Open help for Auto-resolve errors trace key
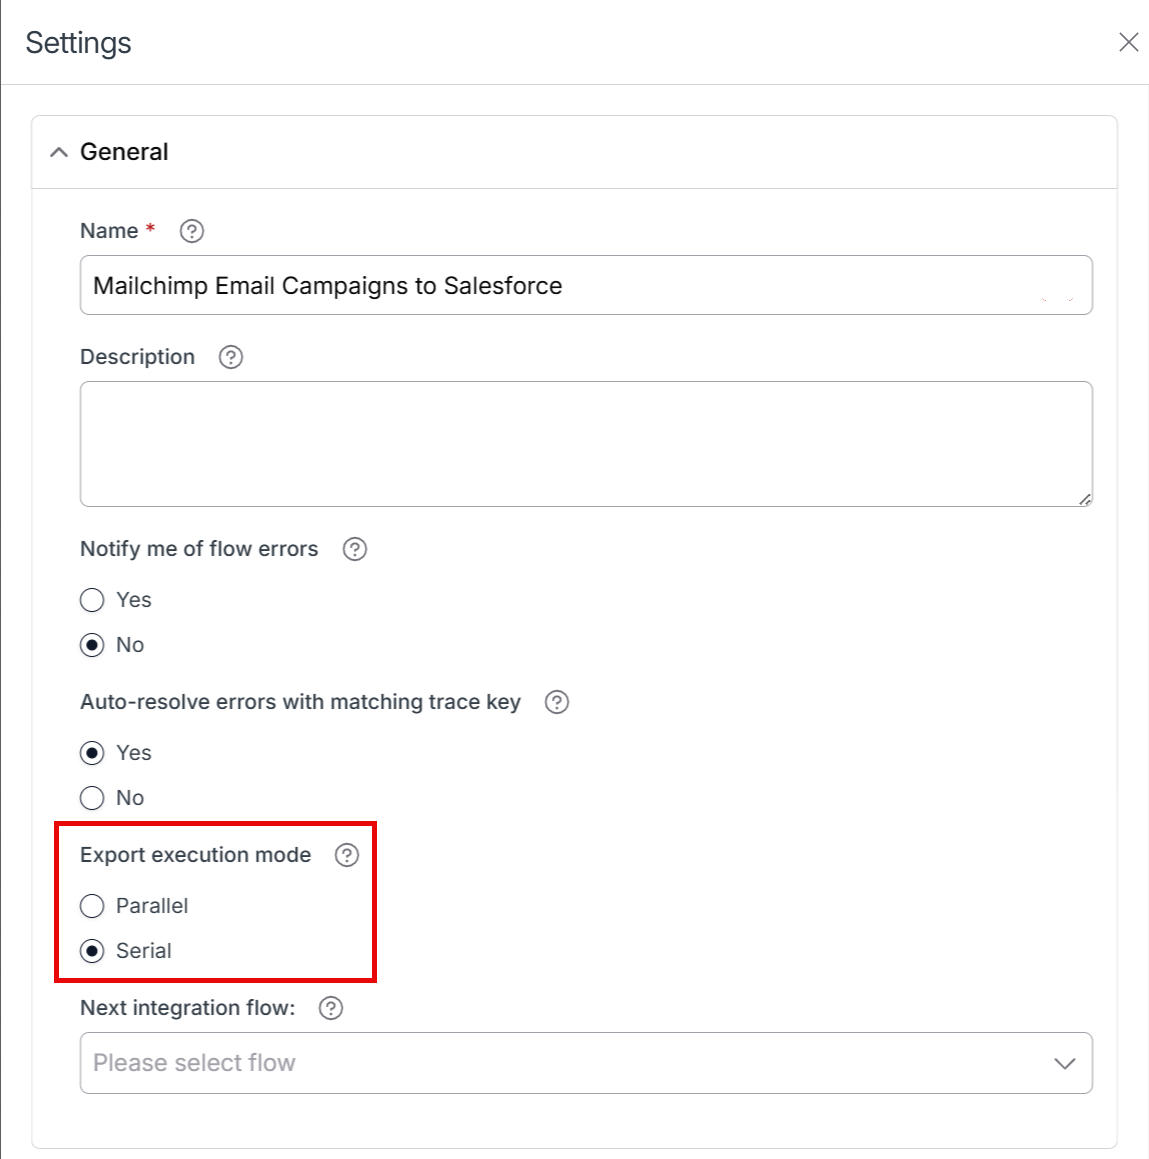Image resolution: width=1149 pixels, height=1159 pixels. pyautogui.click(x=557, y=702)
